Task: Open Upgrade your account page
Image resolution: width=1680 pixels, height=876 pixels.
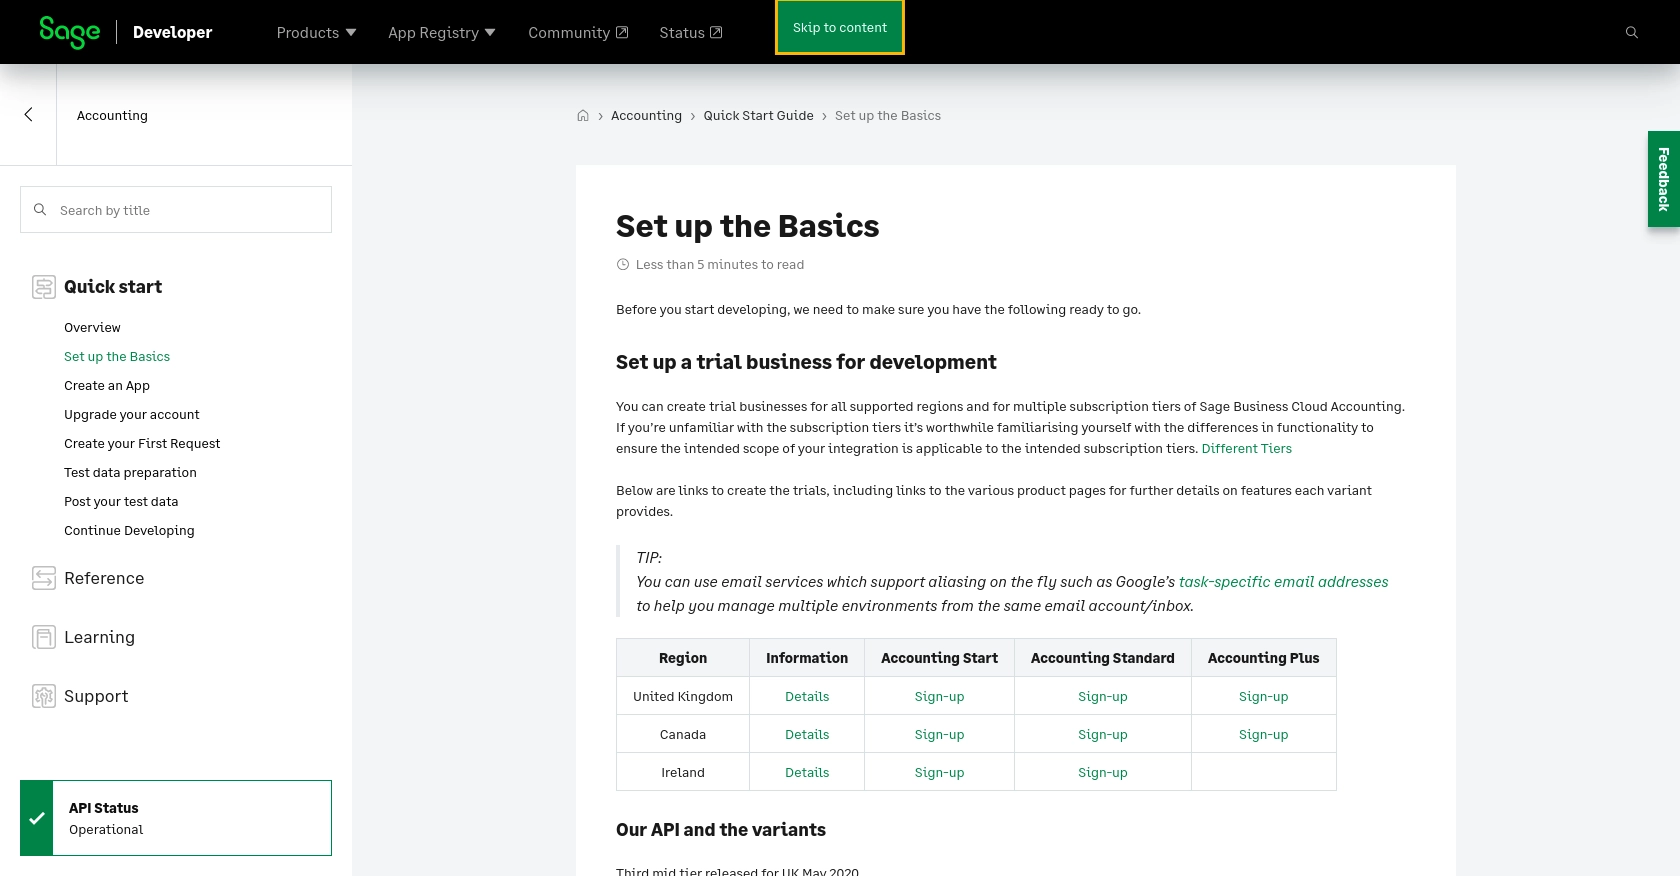Action: coord(132,415)
